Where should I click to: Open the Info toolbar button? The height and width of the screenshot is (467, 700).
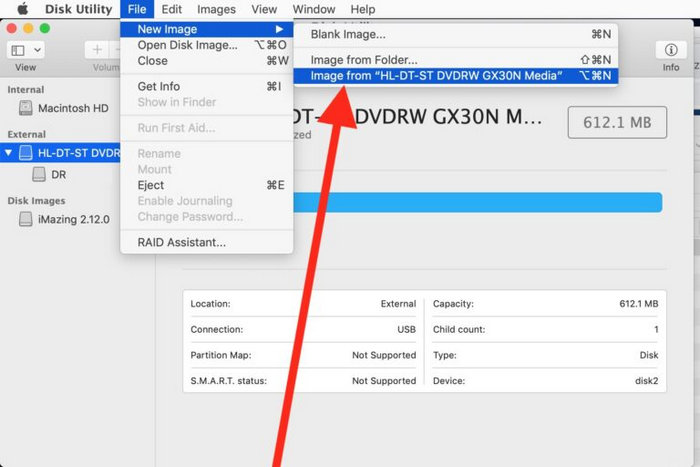tap(671, 50)
